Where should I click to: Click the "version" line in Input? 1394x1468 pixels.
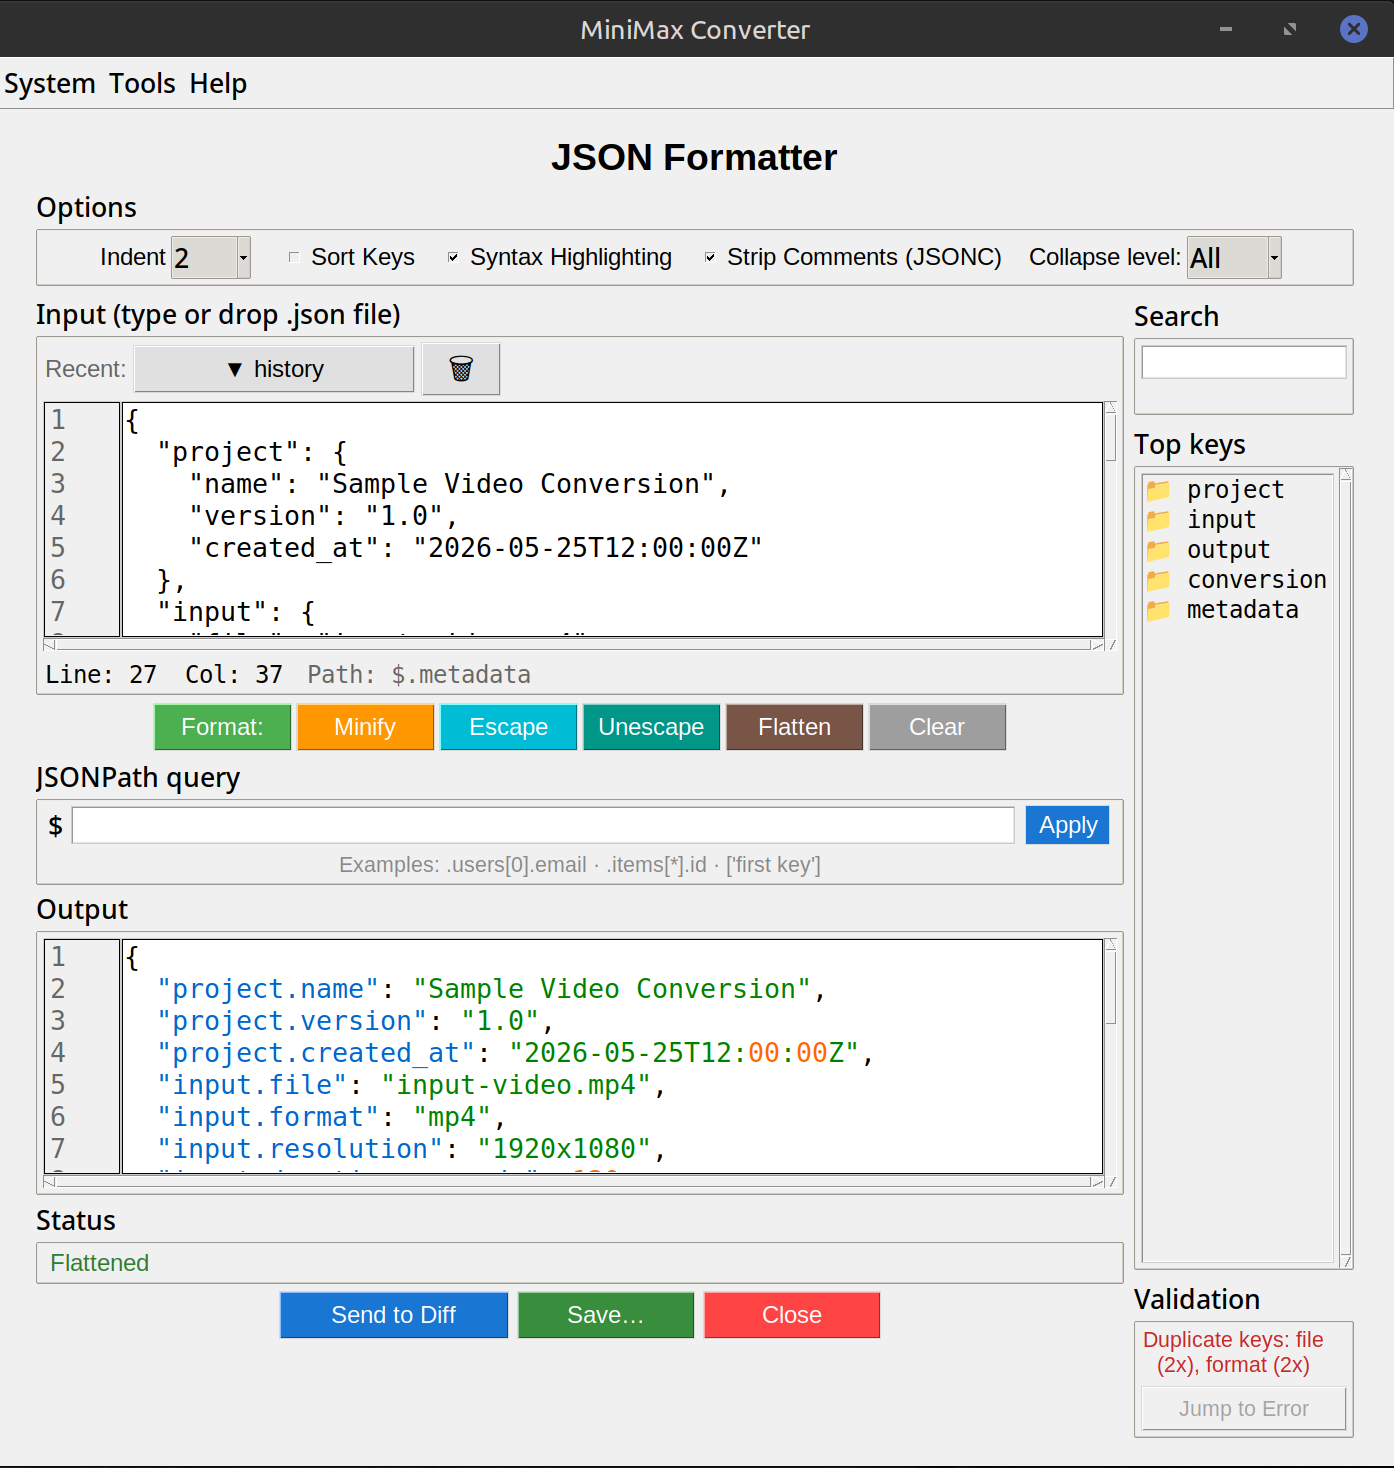coord(324,516)
